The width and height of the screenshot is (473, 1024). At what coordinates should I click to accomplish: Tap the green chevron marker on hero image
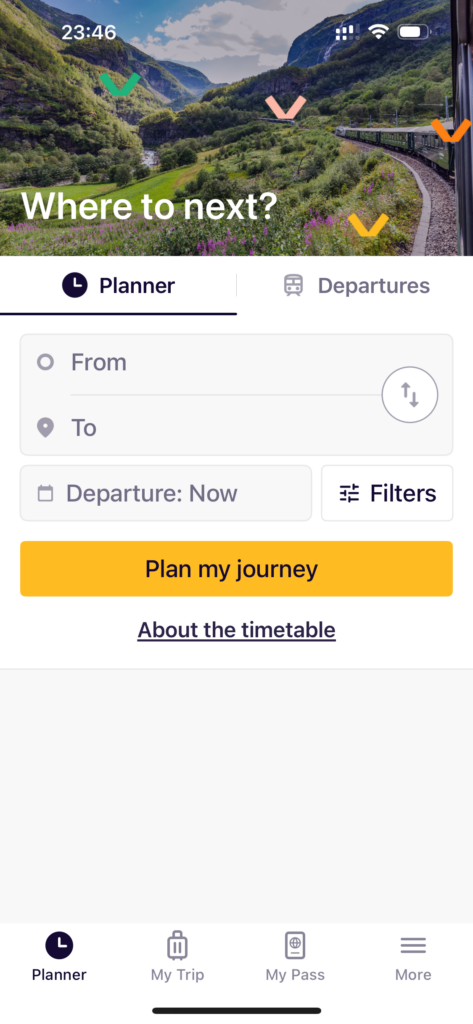click(x=120, y=84)
